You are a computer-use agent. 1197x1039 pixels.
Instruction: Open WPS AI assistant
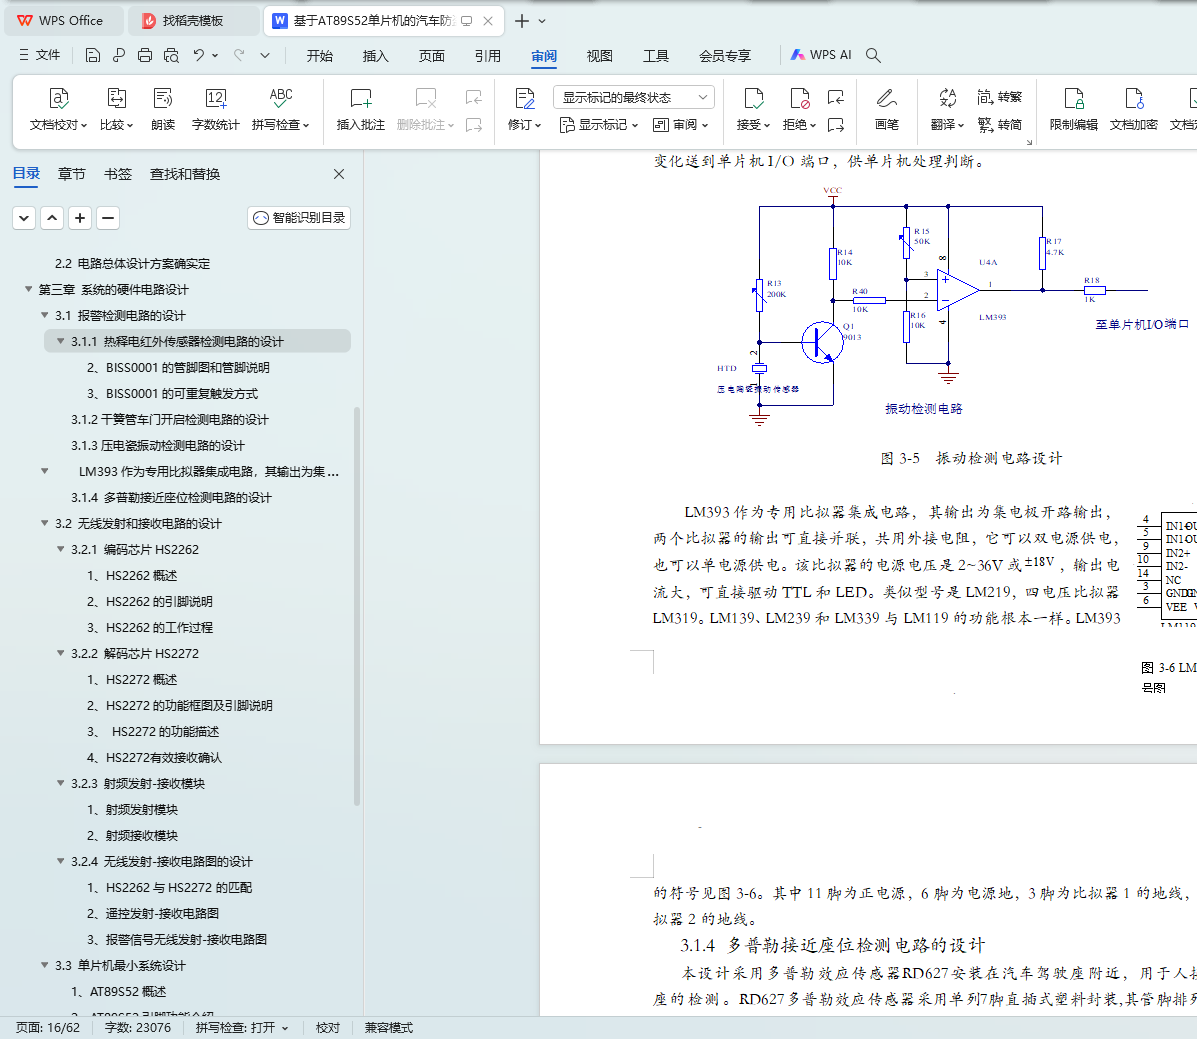tap(821, 55)
